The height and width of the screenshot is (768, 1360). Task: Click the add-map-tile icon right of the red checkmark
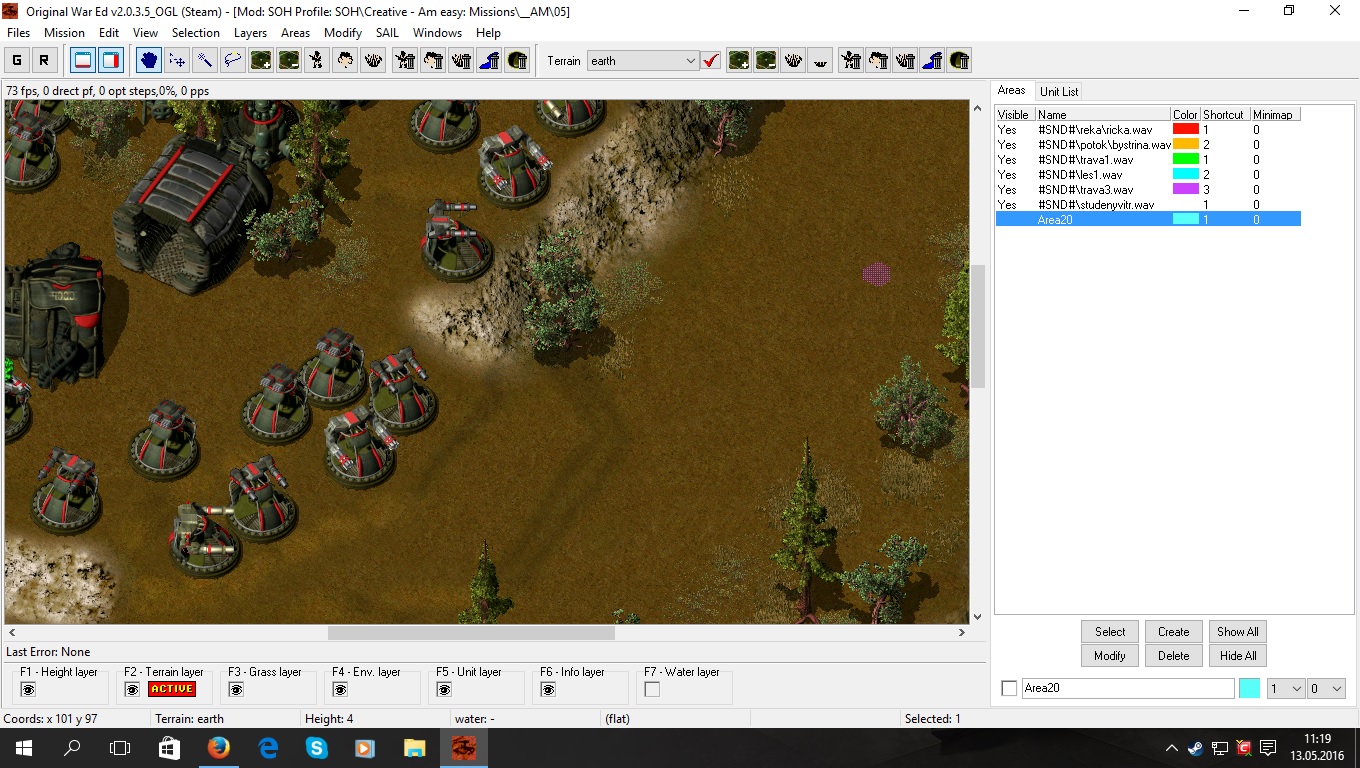coord(739,60)
